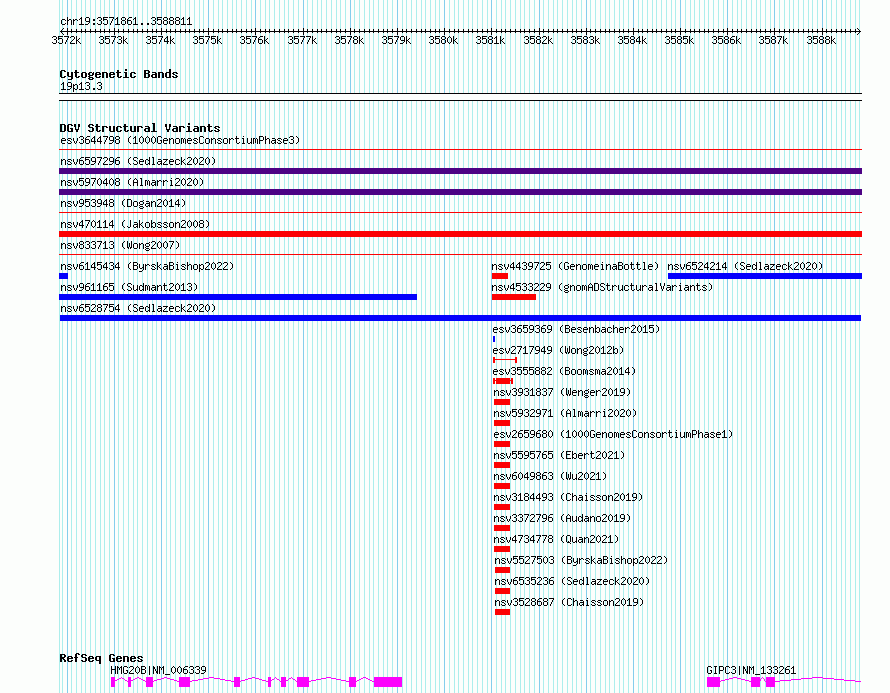Click the 3576k ruler position

tap(254, 40)
